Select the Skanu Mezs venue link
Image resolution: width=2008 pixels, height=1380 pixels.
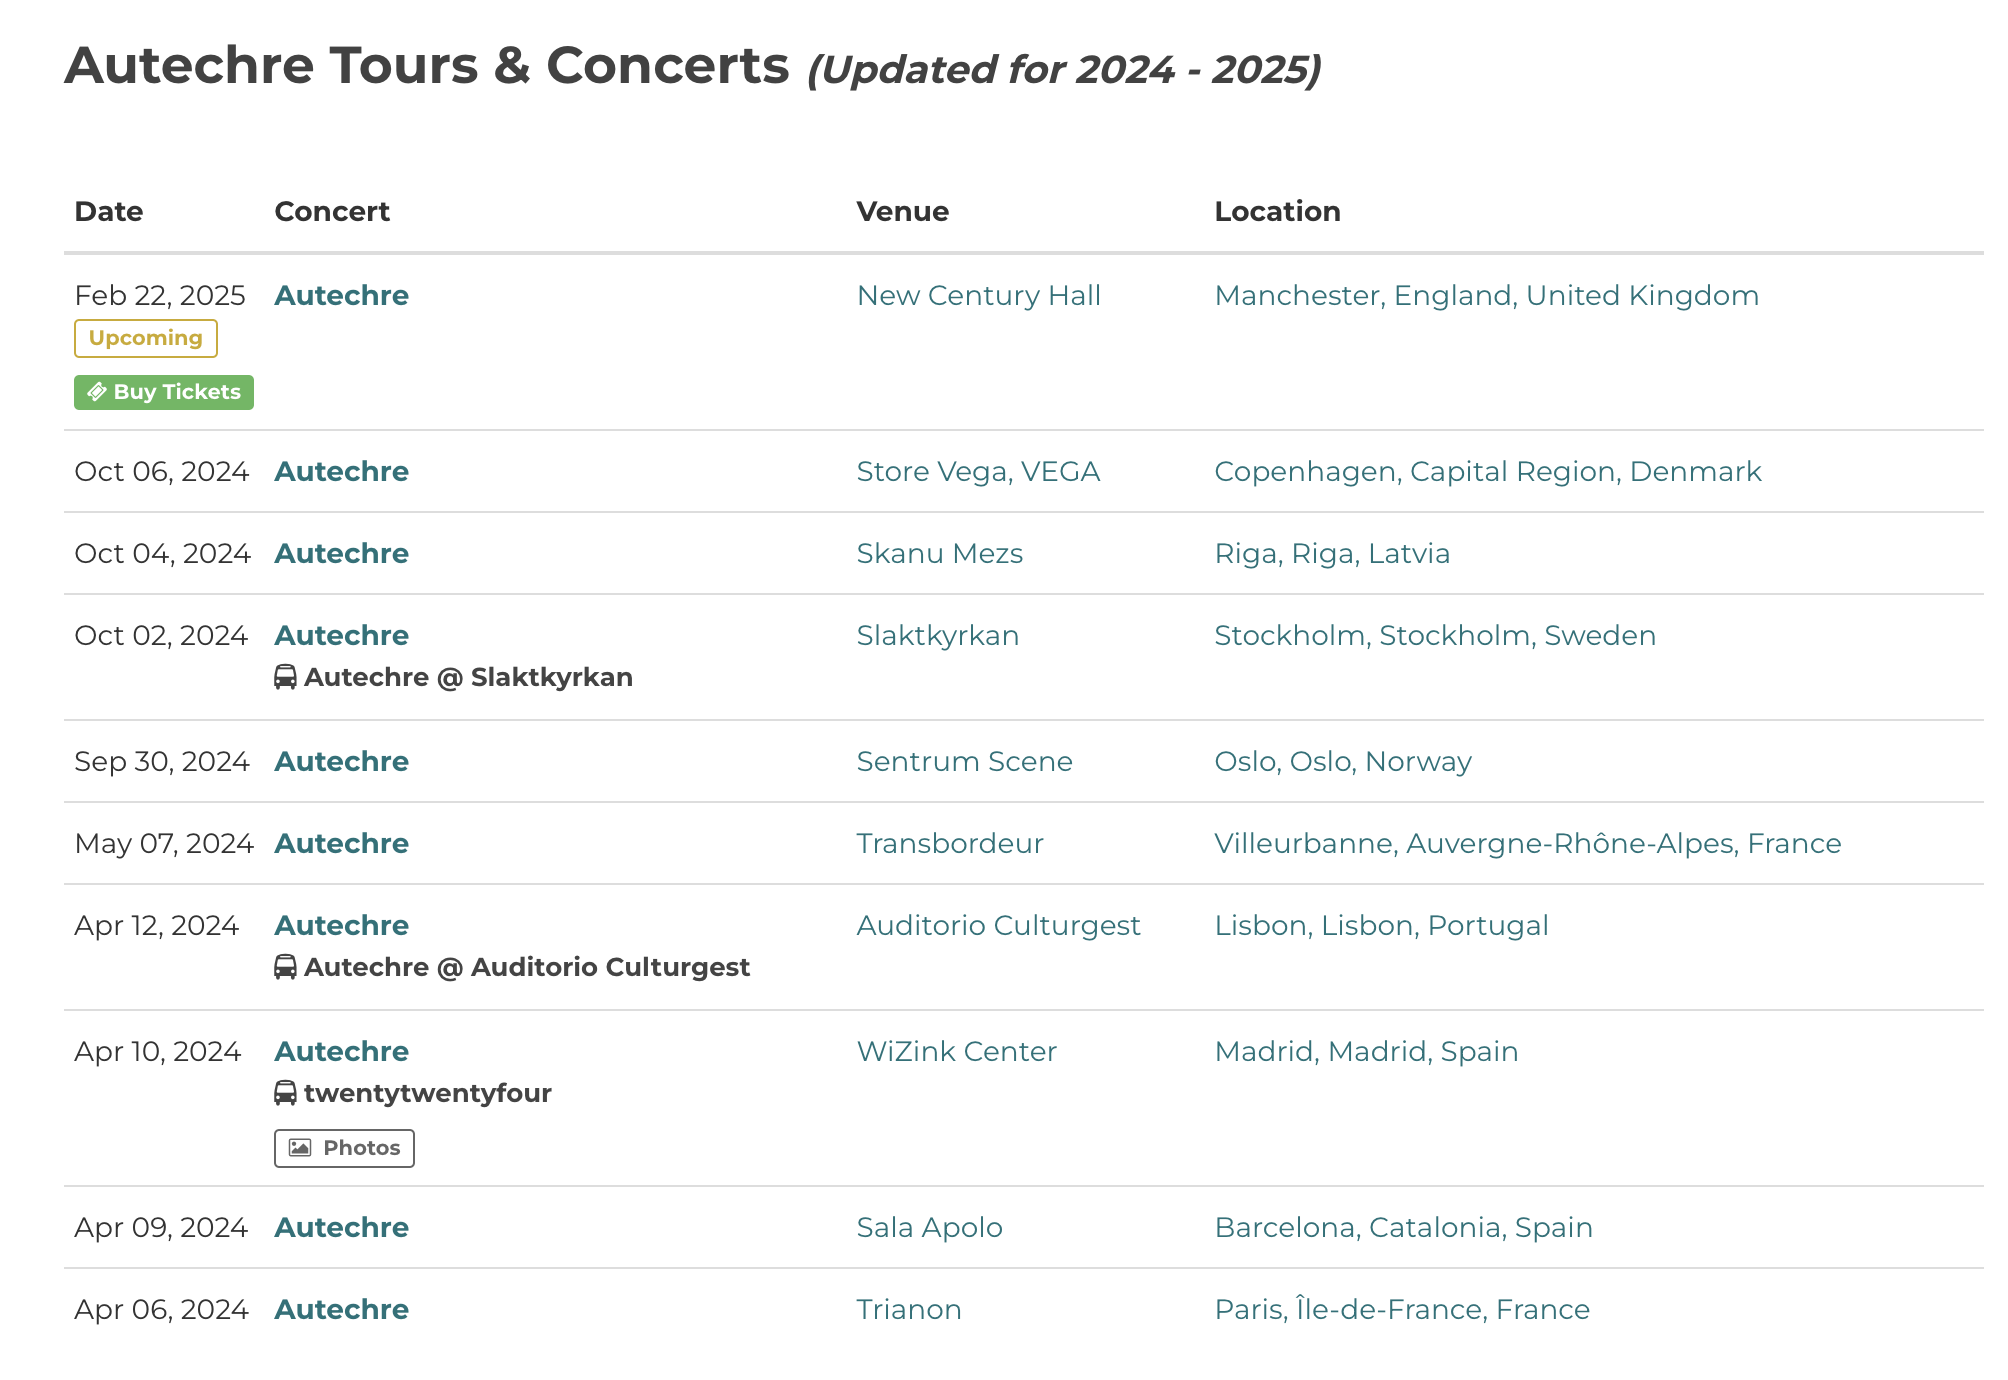939,553
